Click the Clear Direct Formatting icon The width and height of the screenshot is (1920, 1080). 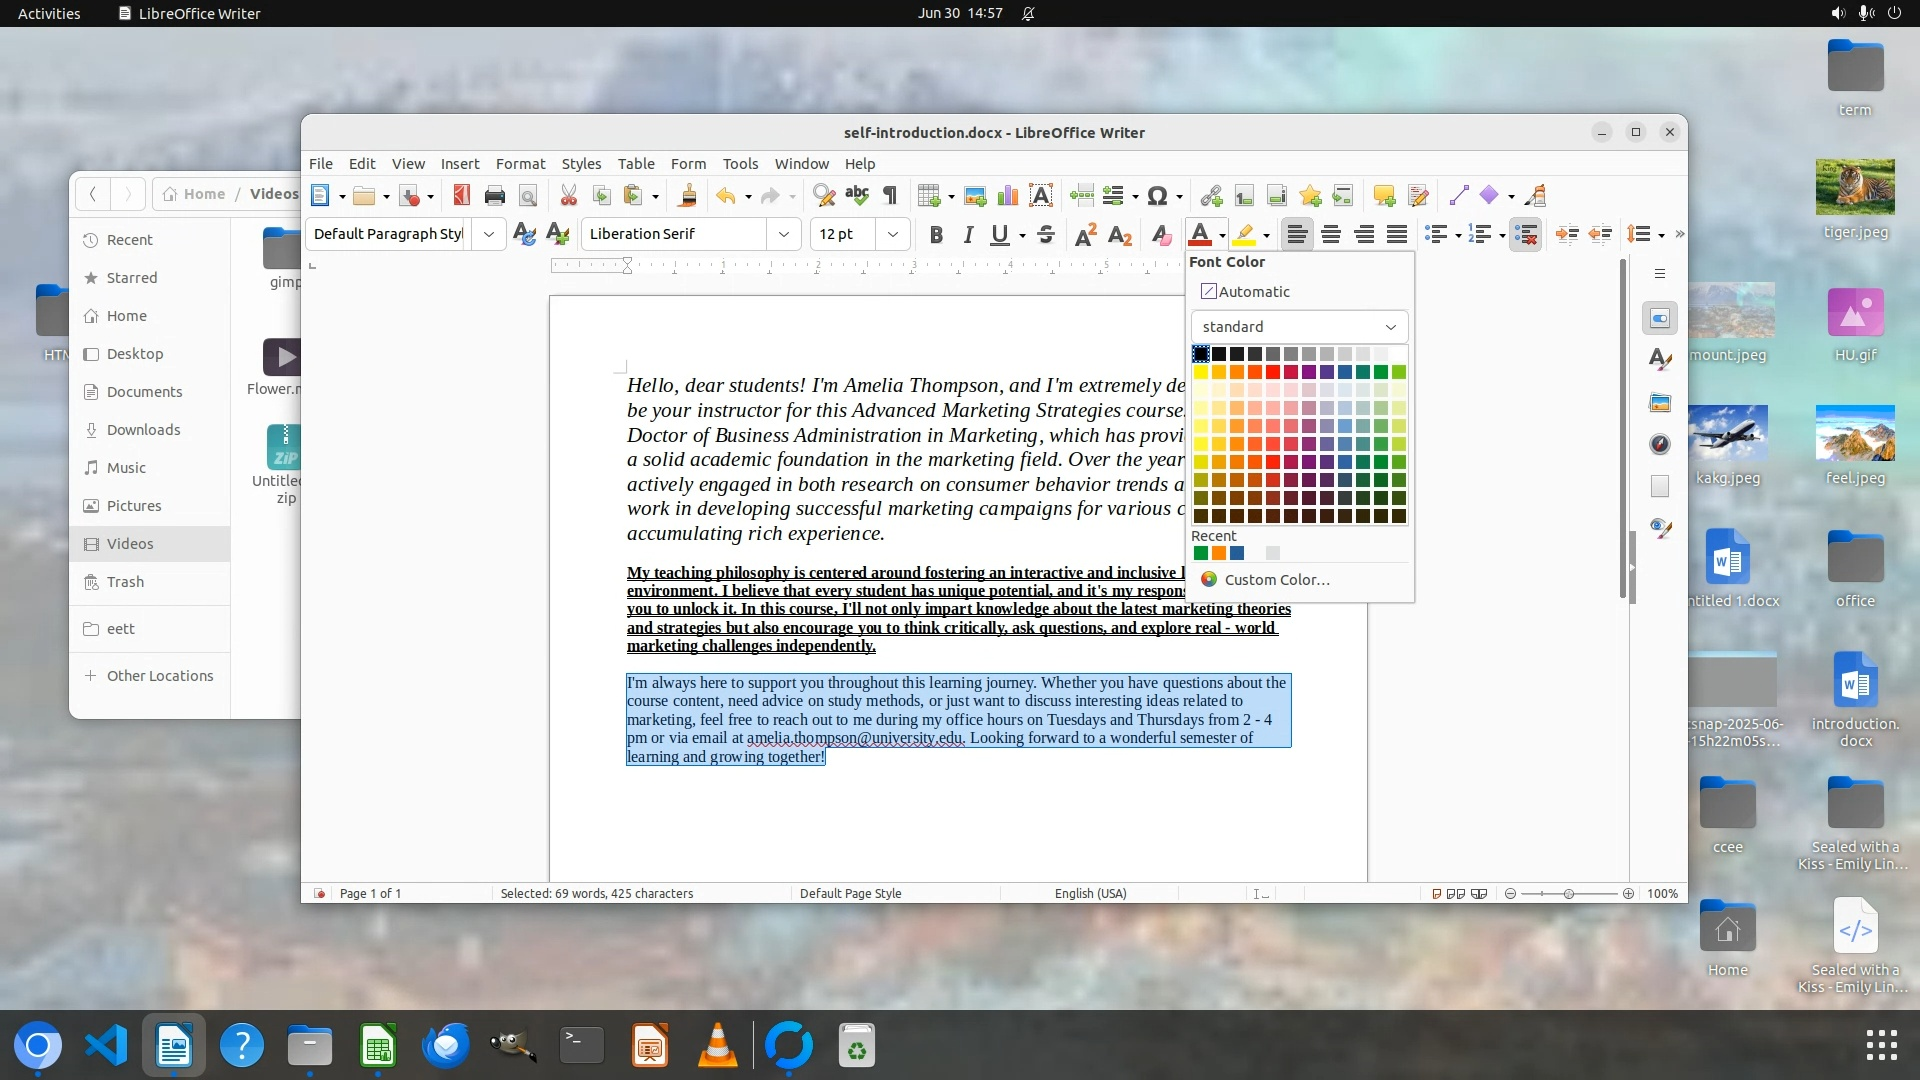1160,234
